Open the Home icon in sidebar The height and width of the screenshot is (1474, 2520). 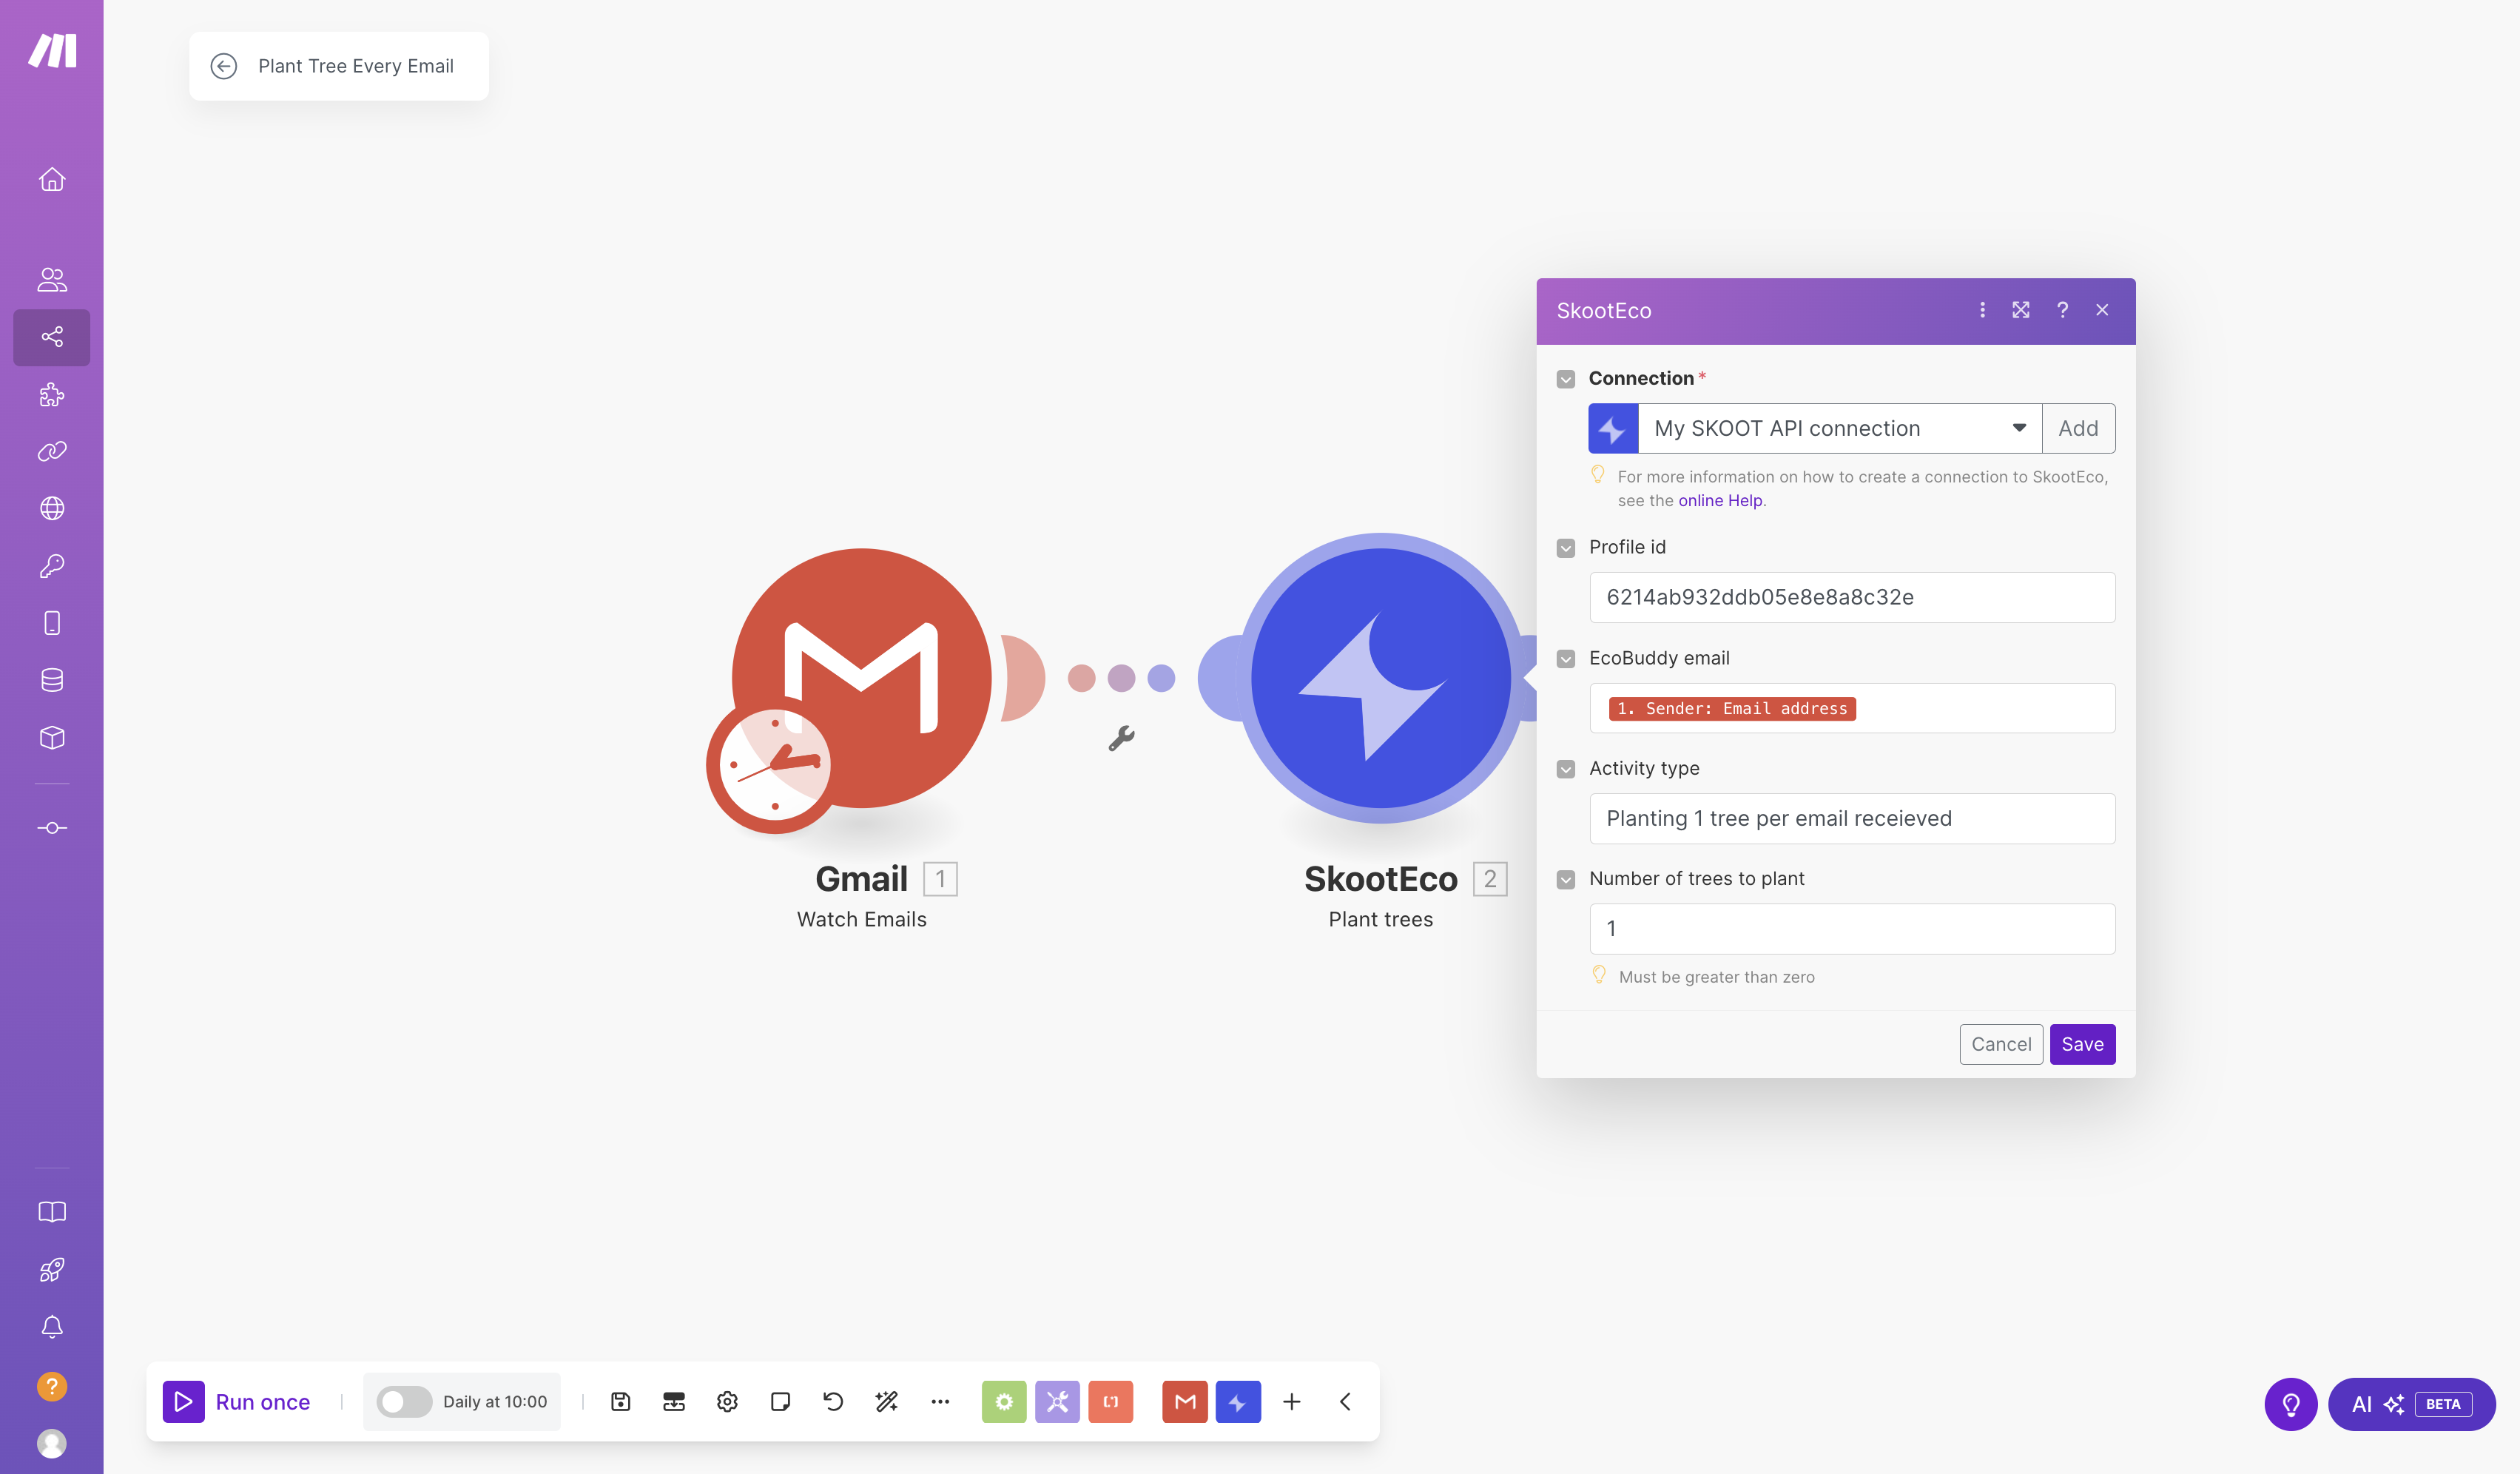click(52, 179)
